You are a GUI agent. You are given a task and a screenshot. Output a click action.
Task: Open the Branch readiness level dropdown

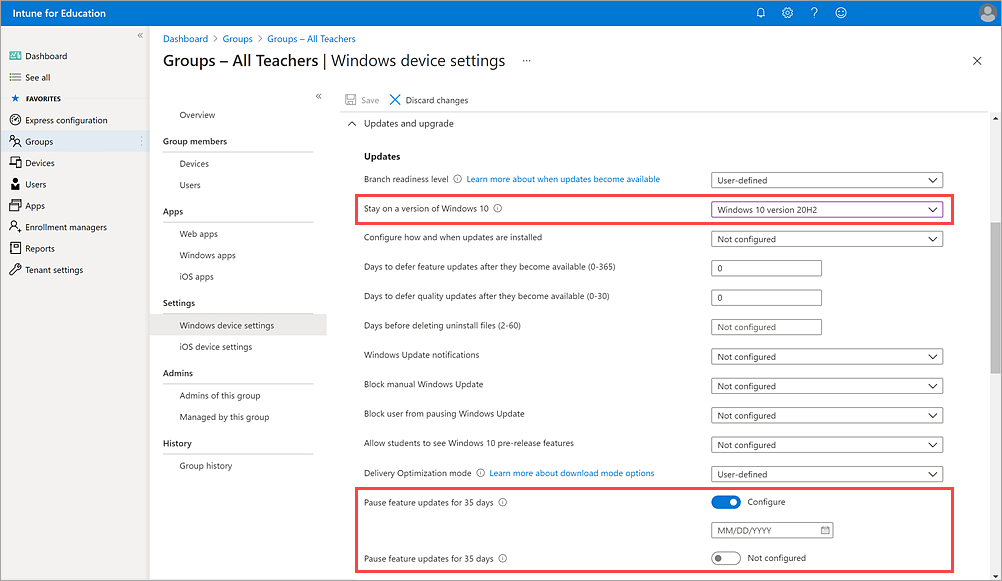(x=827, y=180)
